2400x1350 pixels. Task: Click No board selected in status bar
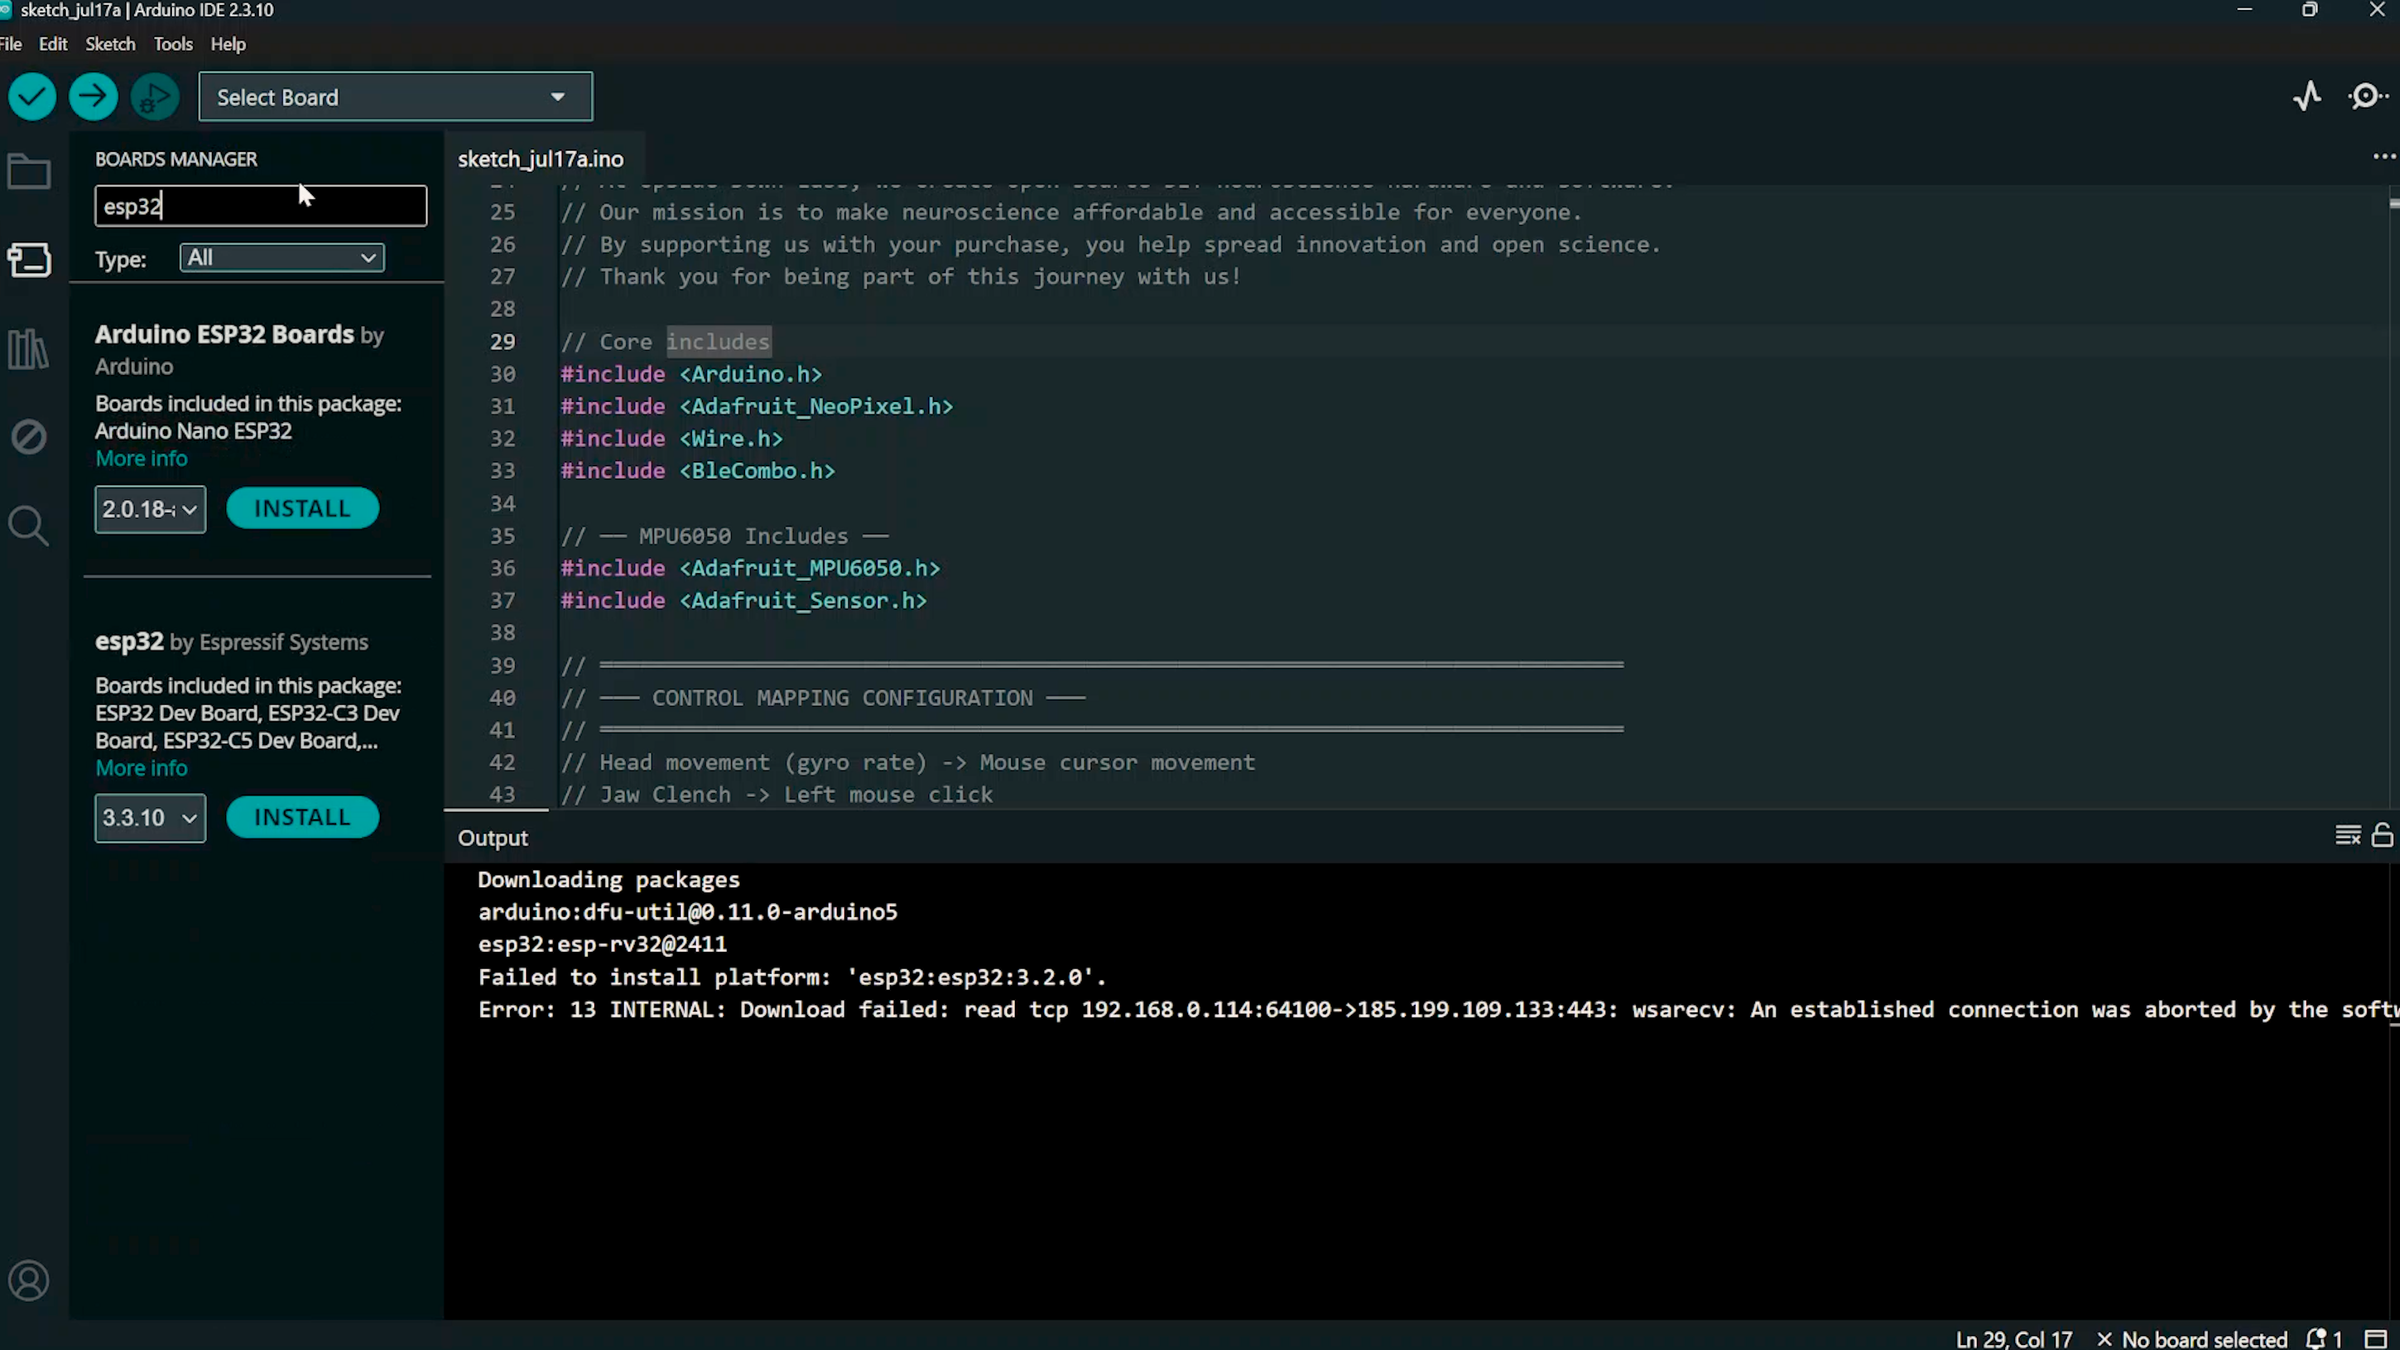point(2192,1339)
